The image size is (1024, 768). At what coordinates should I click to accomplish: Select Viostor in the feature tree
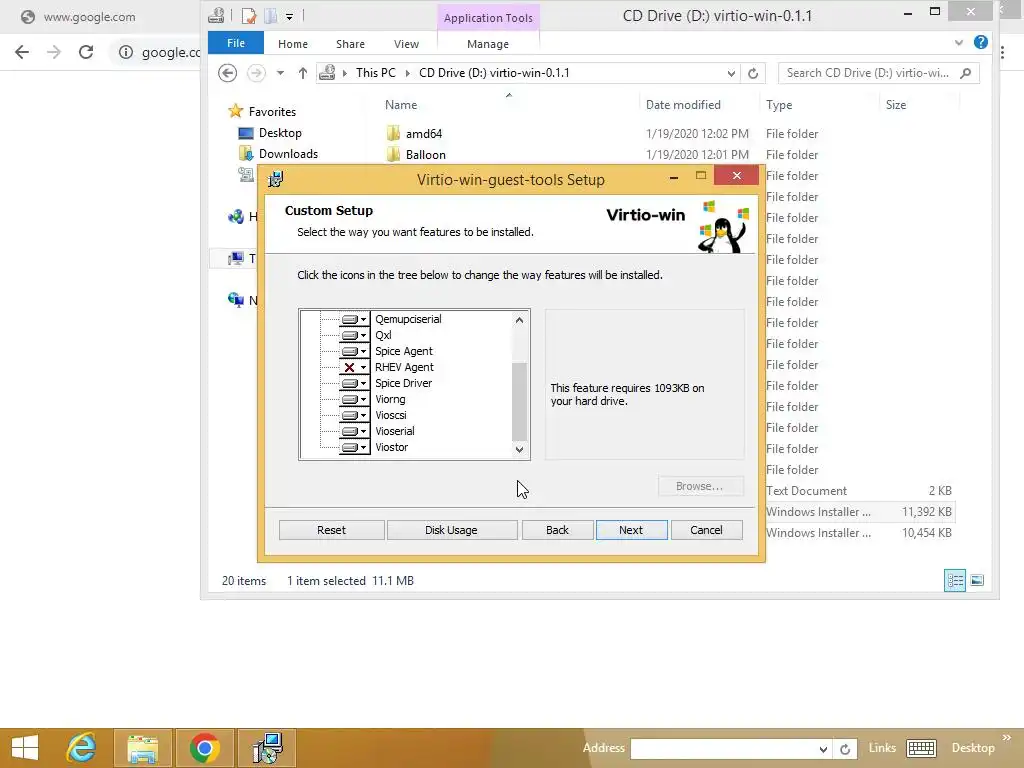point(392,447)
